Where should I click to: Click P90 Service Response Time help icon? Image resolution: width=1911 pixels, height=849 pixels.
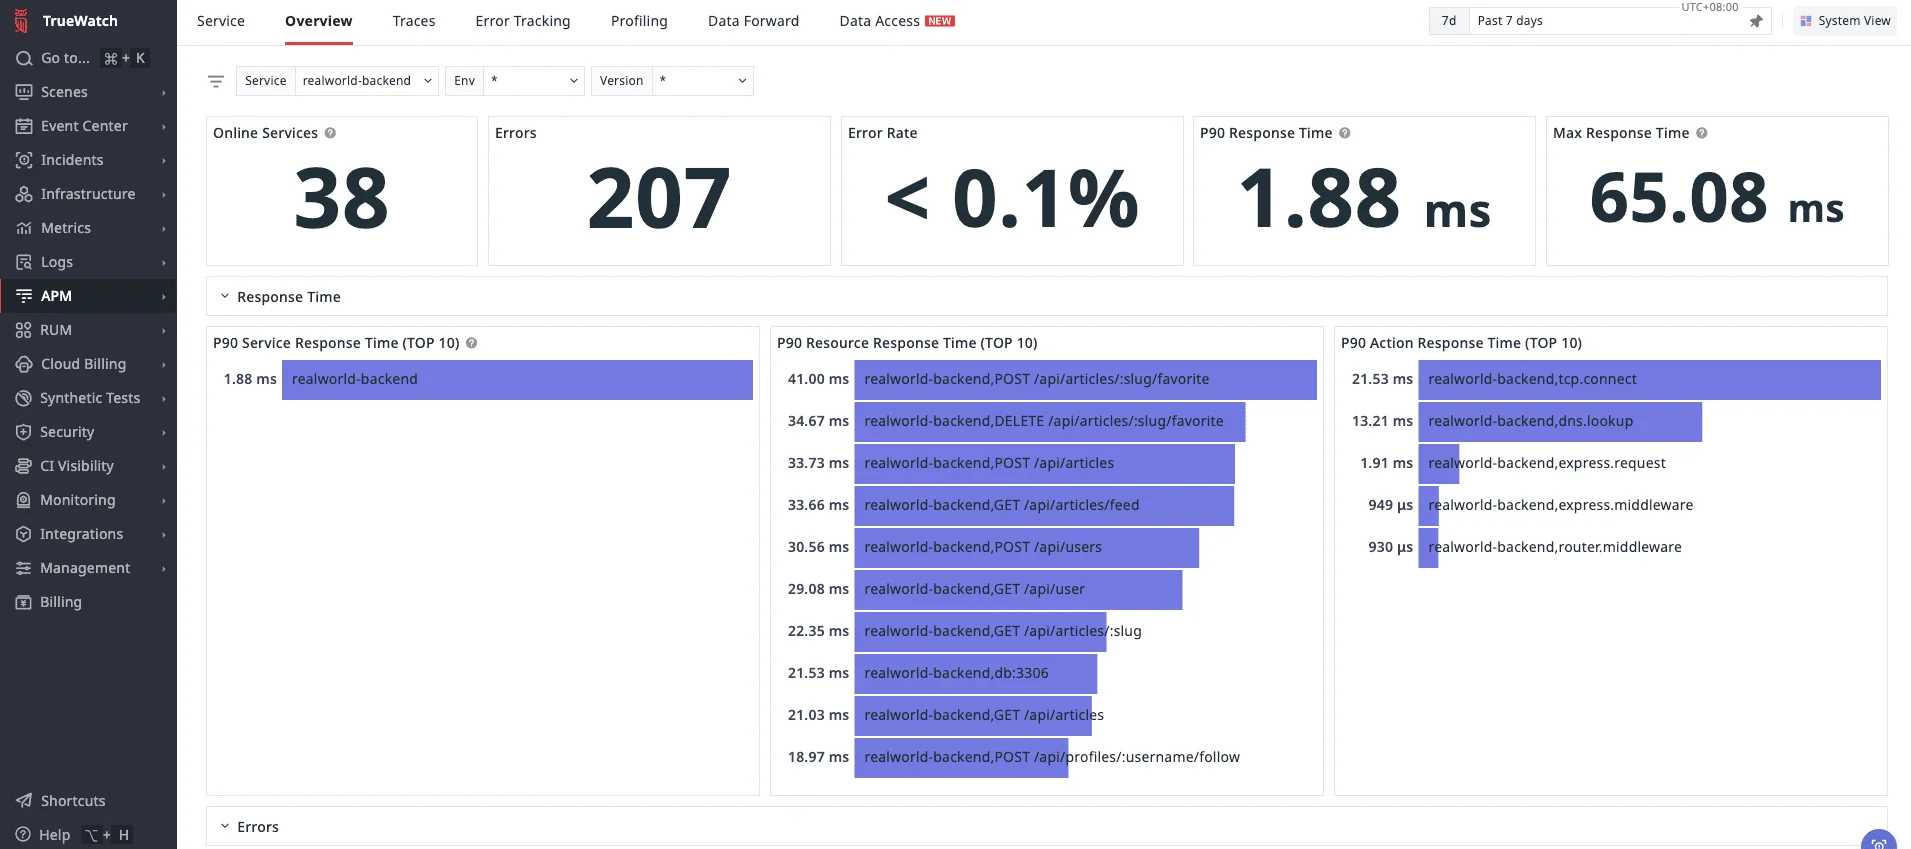click(x=472, y=343)
